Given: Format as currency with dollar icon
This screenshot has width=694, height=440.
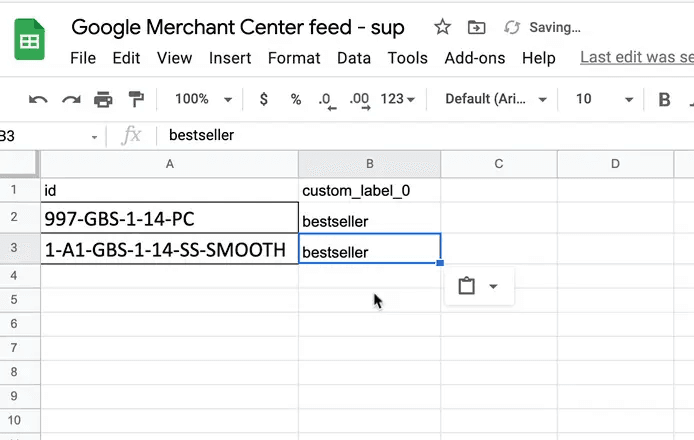Looking at the screenshot, I should coord(263,99).
